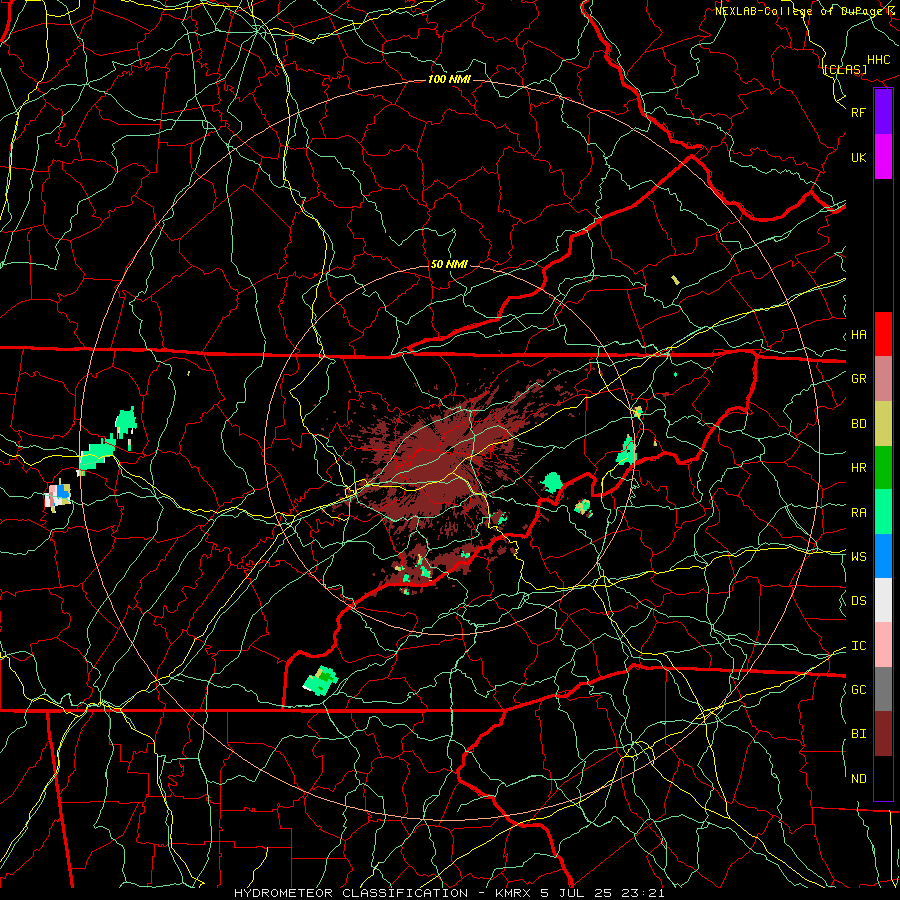Click the RF purple legend swatch

coord(883,112)
